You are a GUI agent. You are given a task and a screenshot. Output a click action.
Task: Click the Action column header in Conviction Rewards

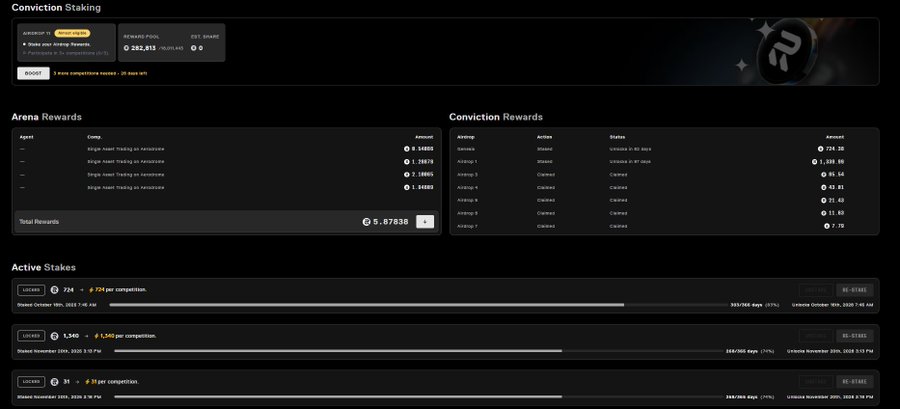tap(544, 137)
